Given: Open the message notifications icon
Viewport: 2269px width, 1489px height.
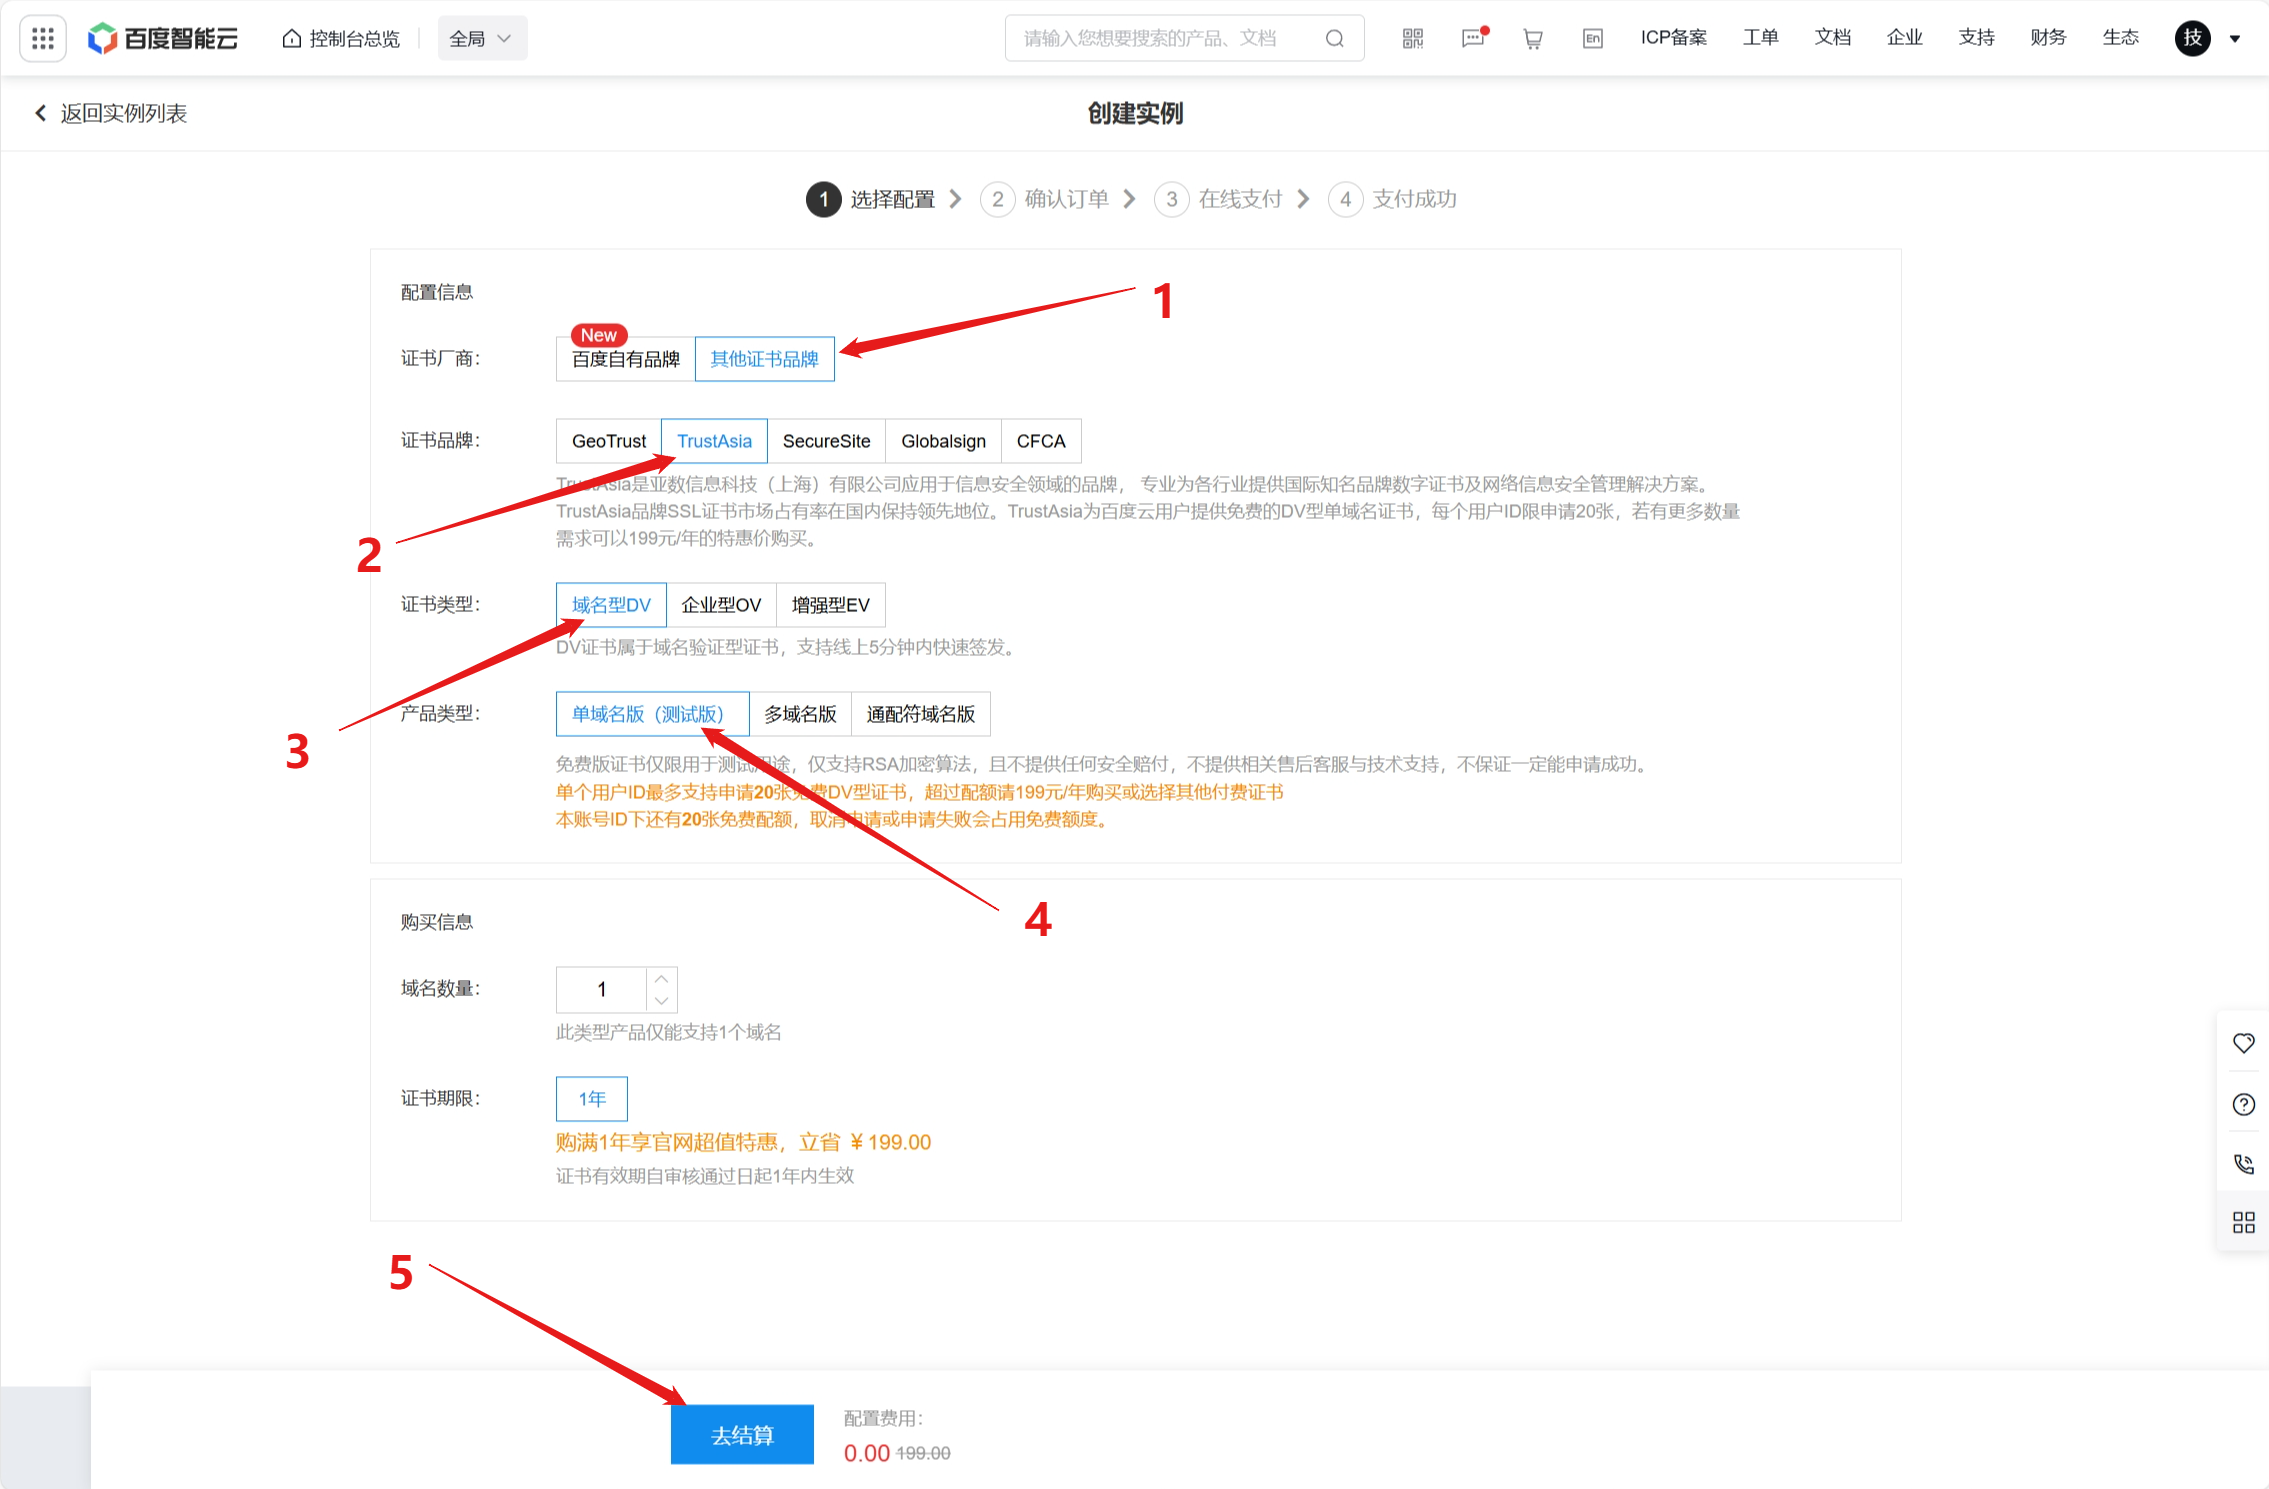Looking at the screenshot, I should [1474, 38].
